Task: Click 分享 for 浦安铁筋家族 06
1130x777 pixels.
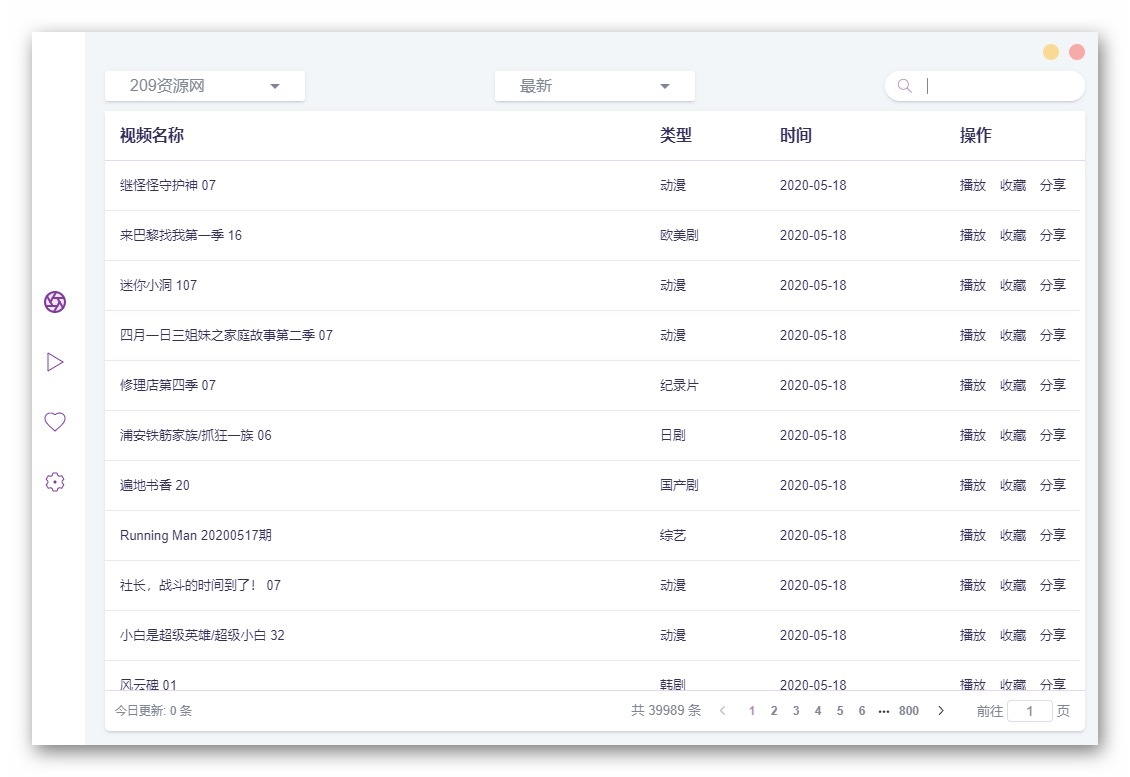Action: click(x=1052, y=435)
